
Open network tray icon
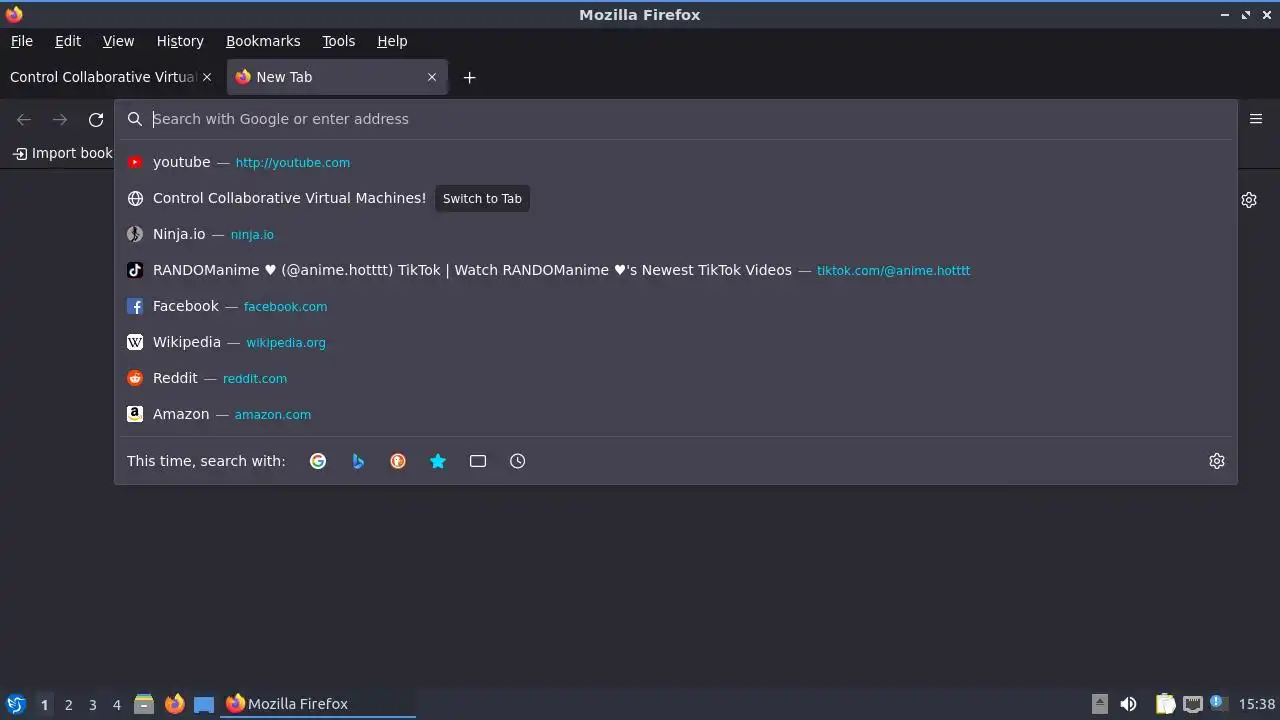[1192, 704]
